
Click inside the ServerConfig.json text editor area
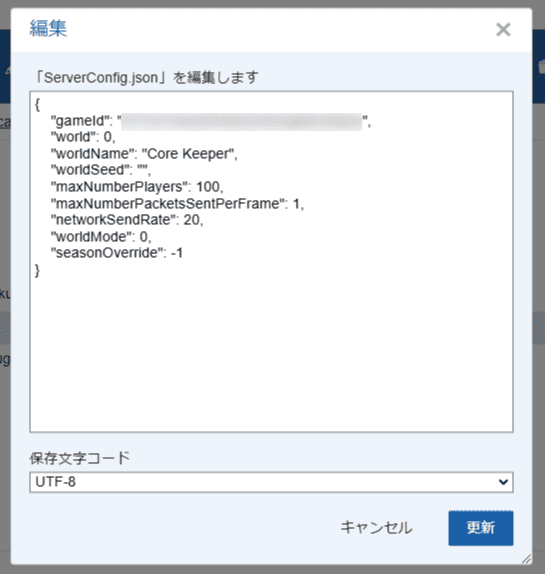[271, 261]
